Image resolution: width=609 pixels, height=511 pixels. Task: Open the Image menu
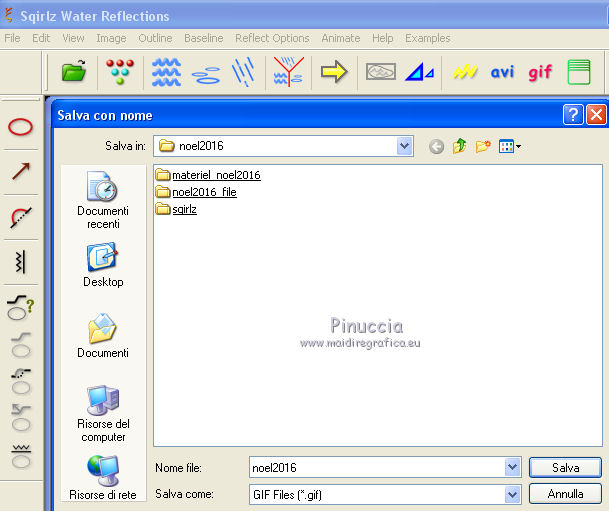[x=111, y=38]
